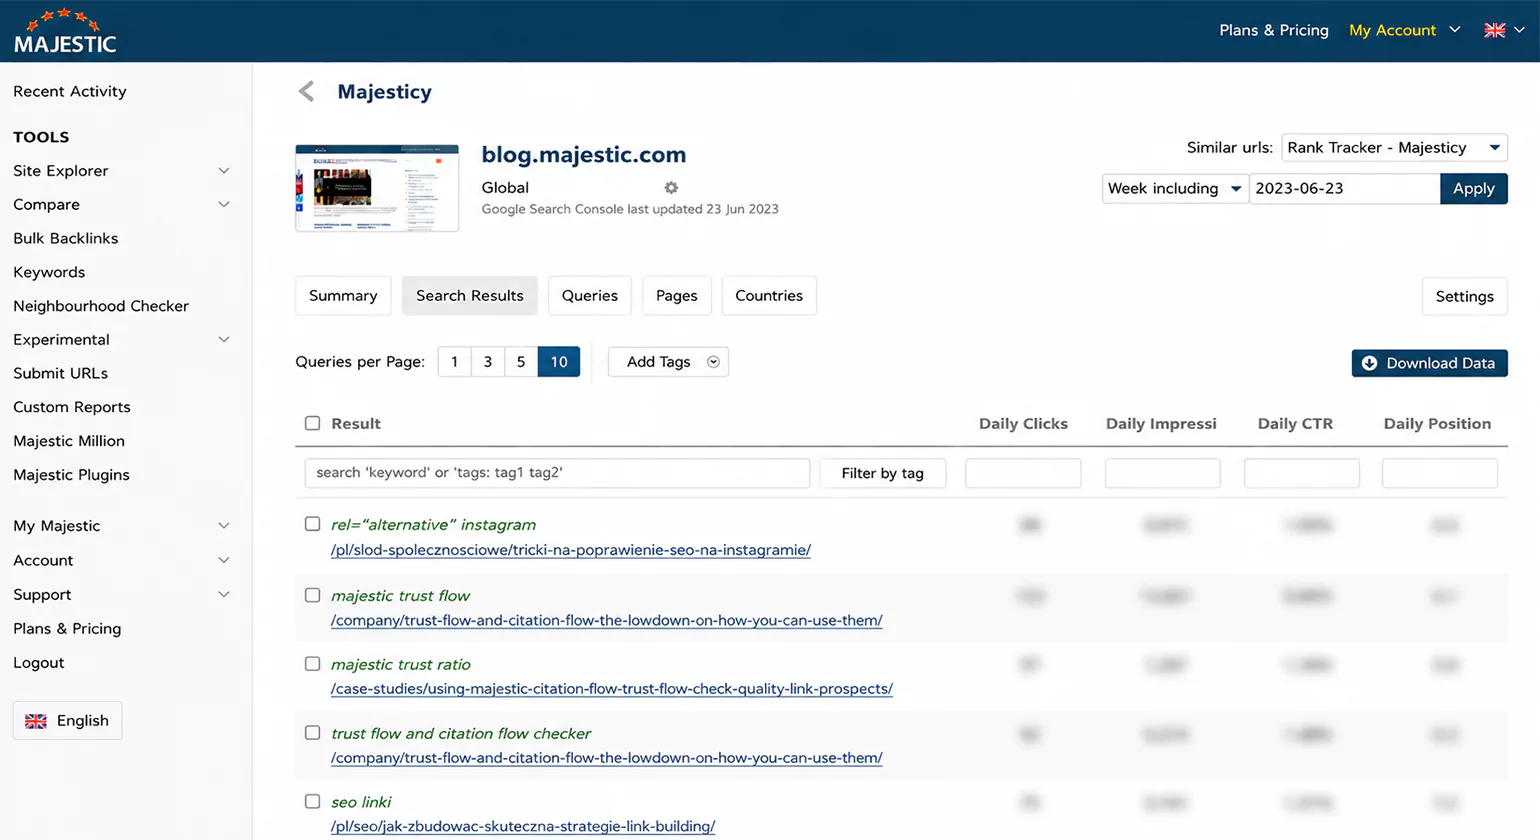1540x840 pixels.
Task: Click the flag icon in English button
Action: coord(36,721)
